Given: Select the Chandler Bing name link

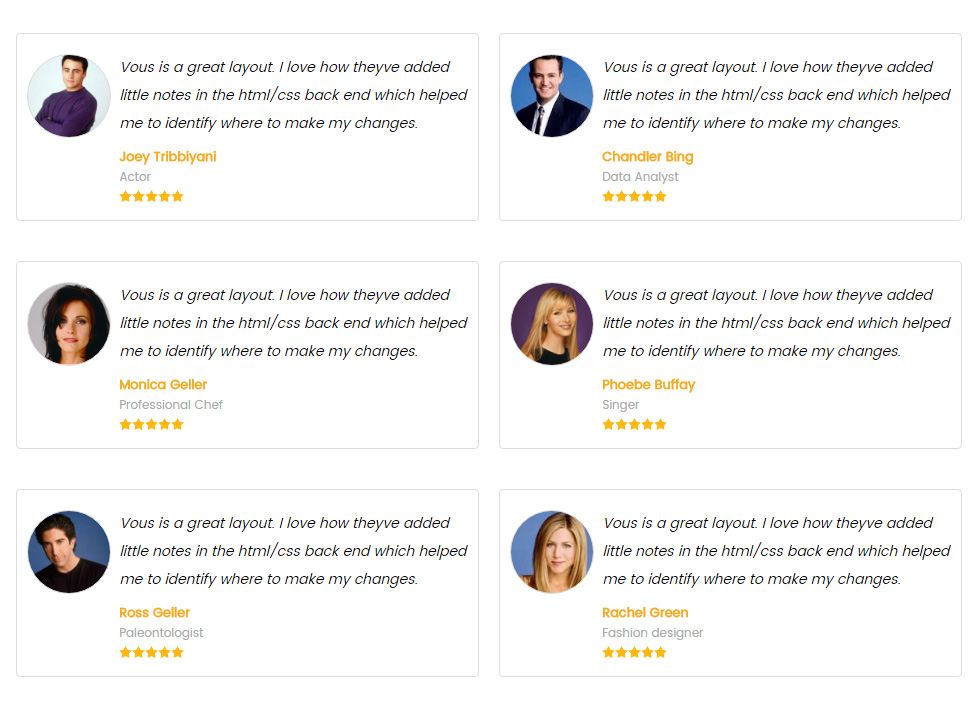Looking at the screenshot, I should (x=647, y=156).
